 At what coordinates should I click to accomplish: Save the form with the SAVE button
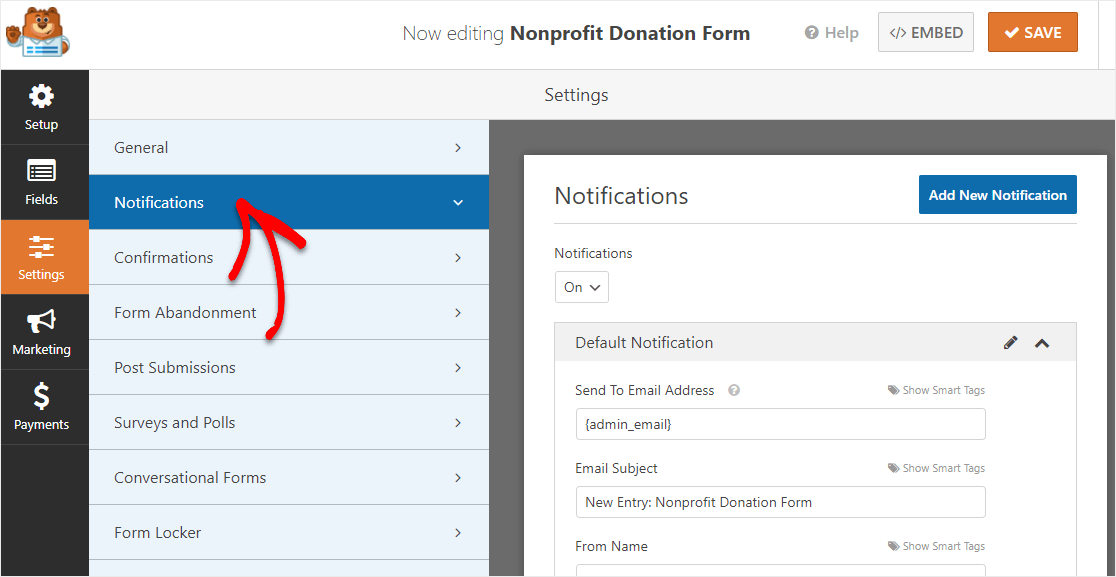pyautogui.click(x=1032, y=33)
